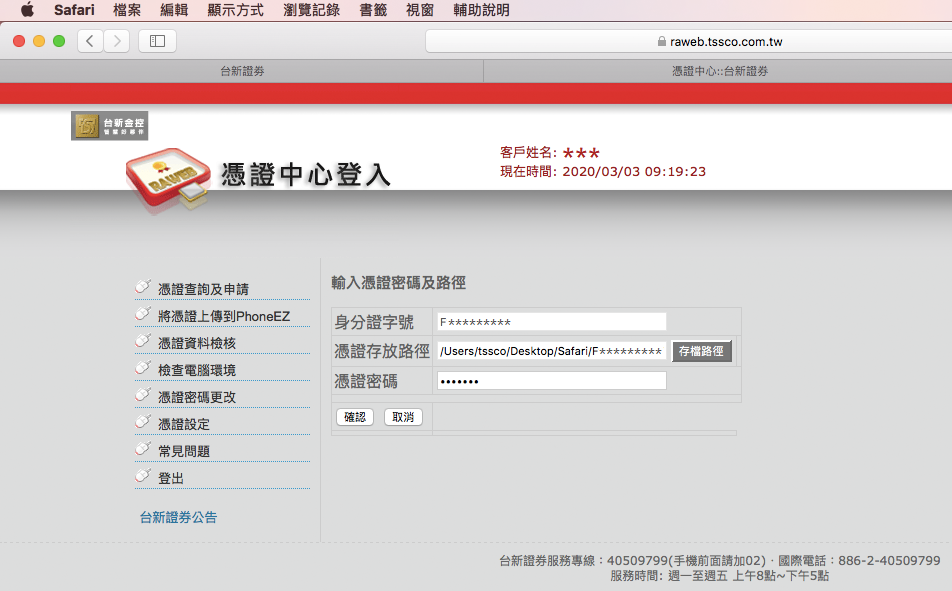Screen dimensions: 952x591
Task: Click the icon beside 憑證設定
Action: click(x=143, y=421)
